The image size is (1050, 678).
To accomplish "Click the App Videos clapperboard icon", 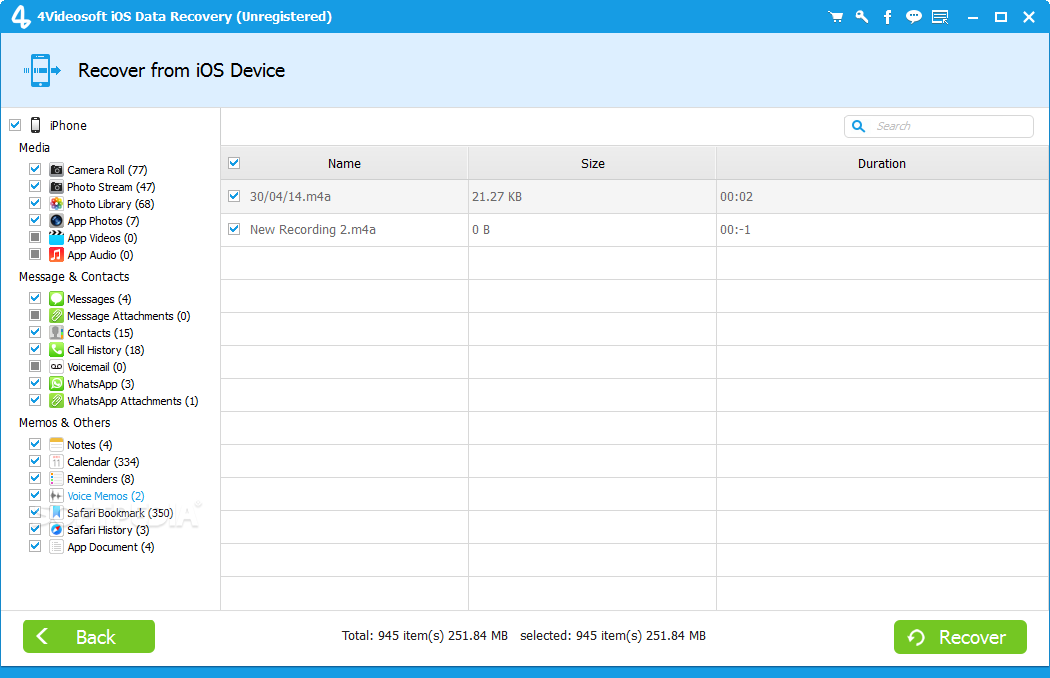I will coord(57,238).
